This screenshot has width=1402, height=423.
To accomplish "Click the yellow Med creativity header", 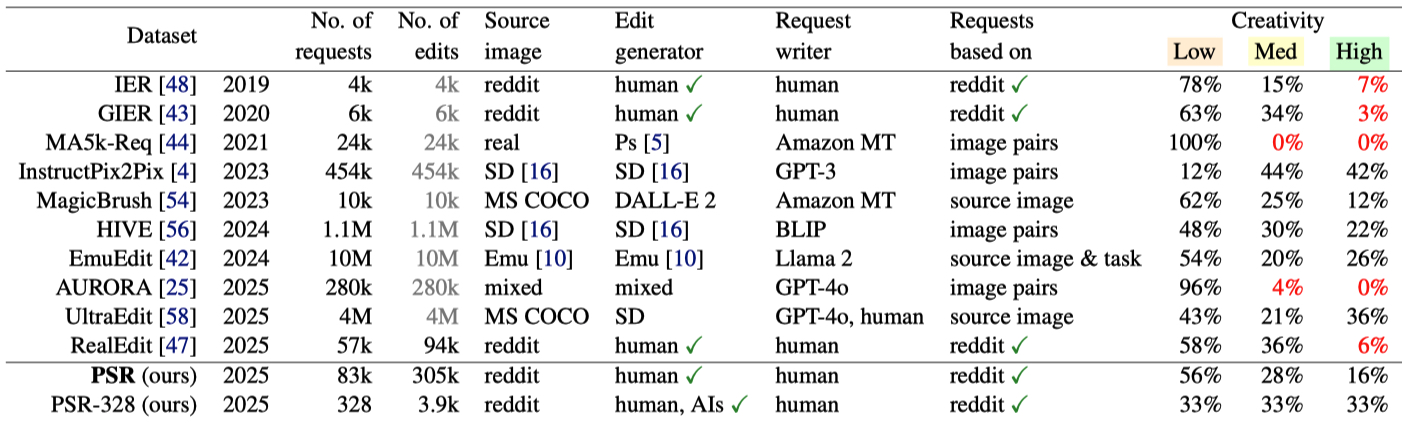I will (x=1276, y=51).
